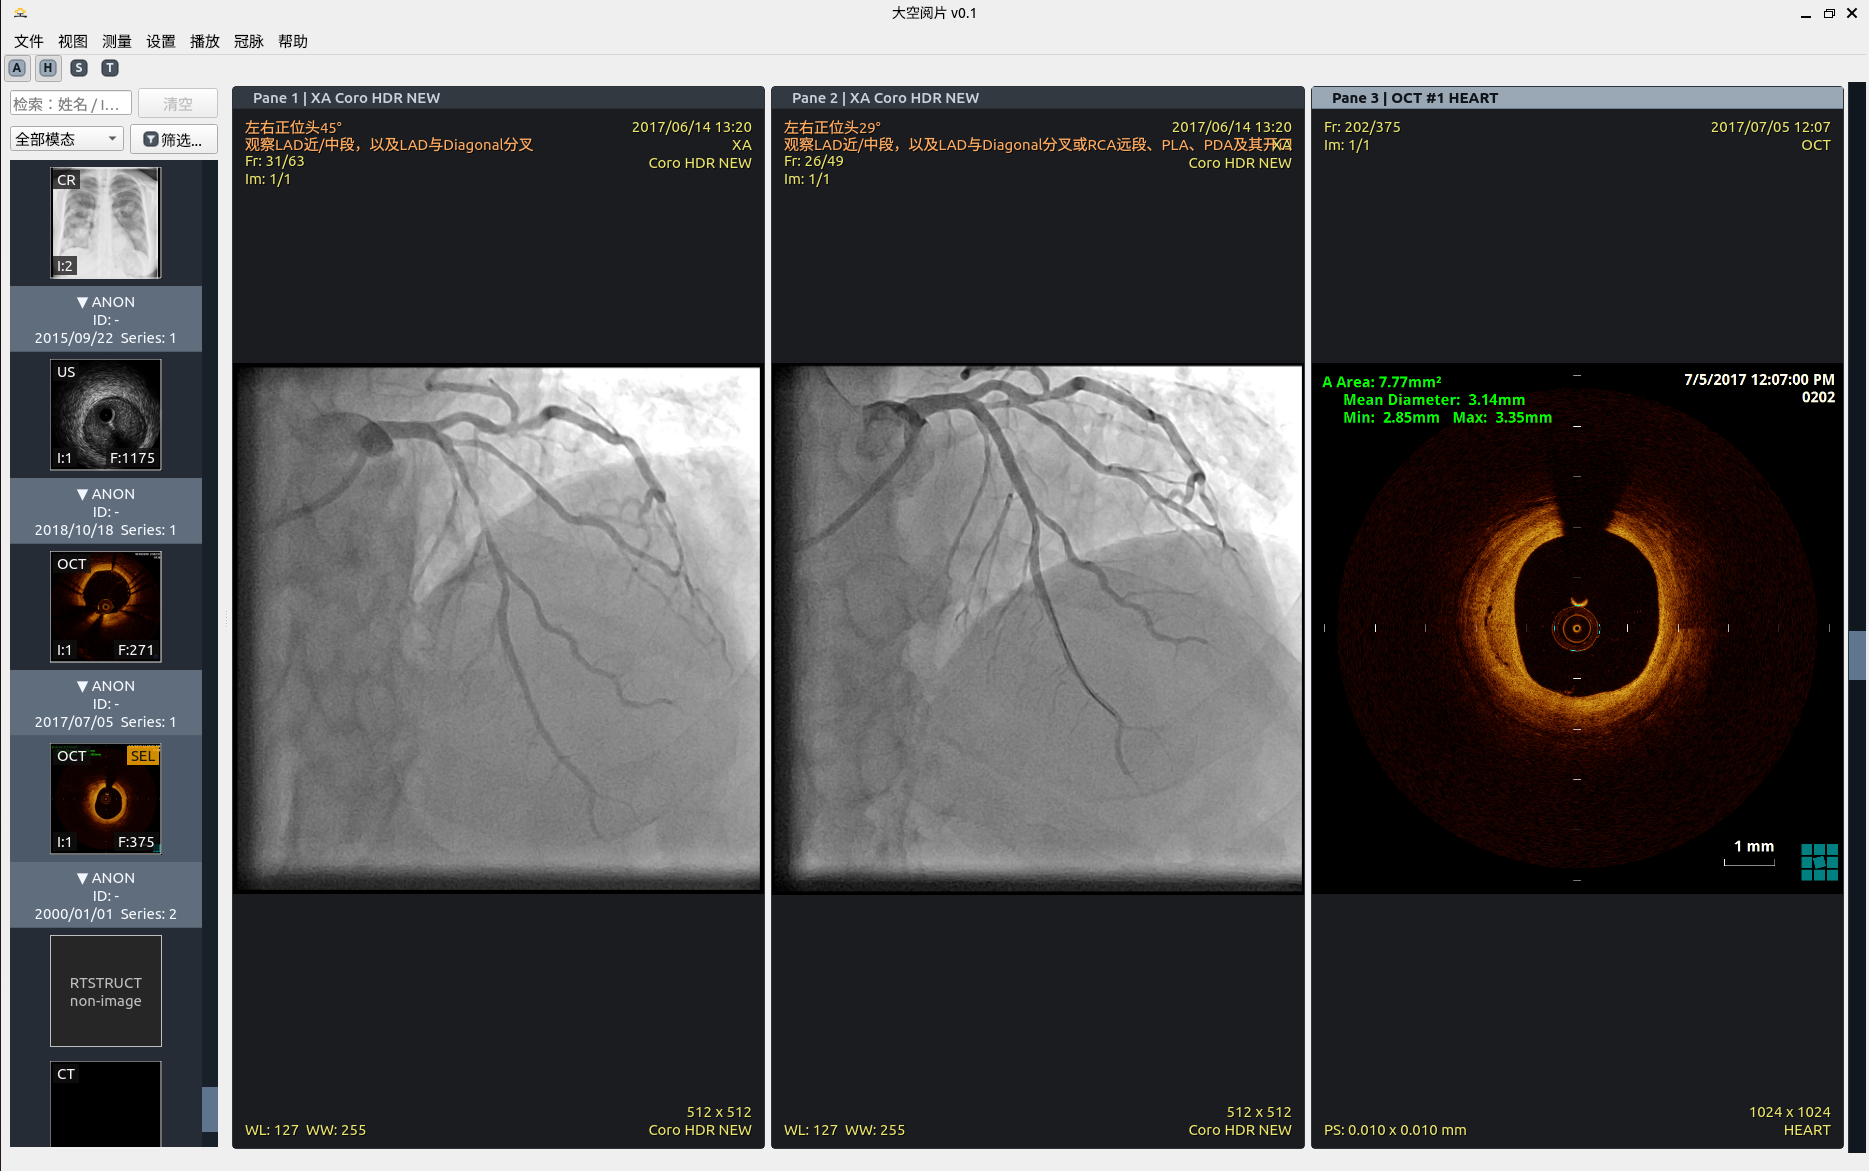Screen dimensions: 1869x1171
Task: Toggle the A toolbar button
Action: pos(17,68)
